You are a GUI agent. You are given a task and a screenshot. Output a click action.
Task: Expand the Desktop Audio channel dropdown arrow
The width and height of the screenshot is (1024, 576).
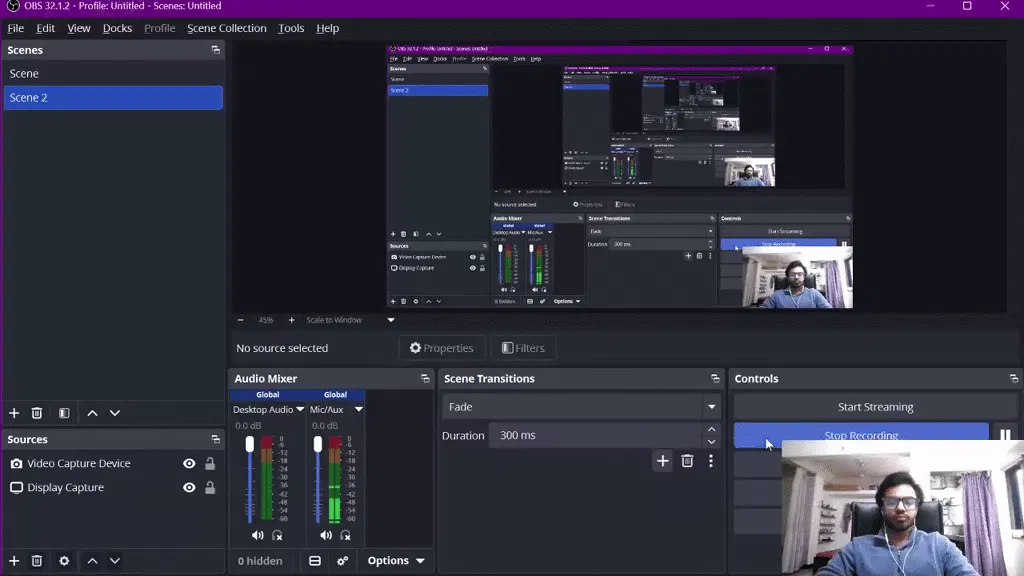(300, 409)
